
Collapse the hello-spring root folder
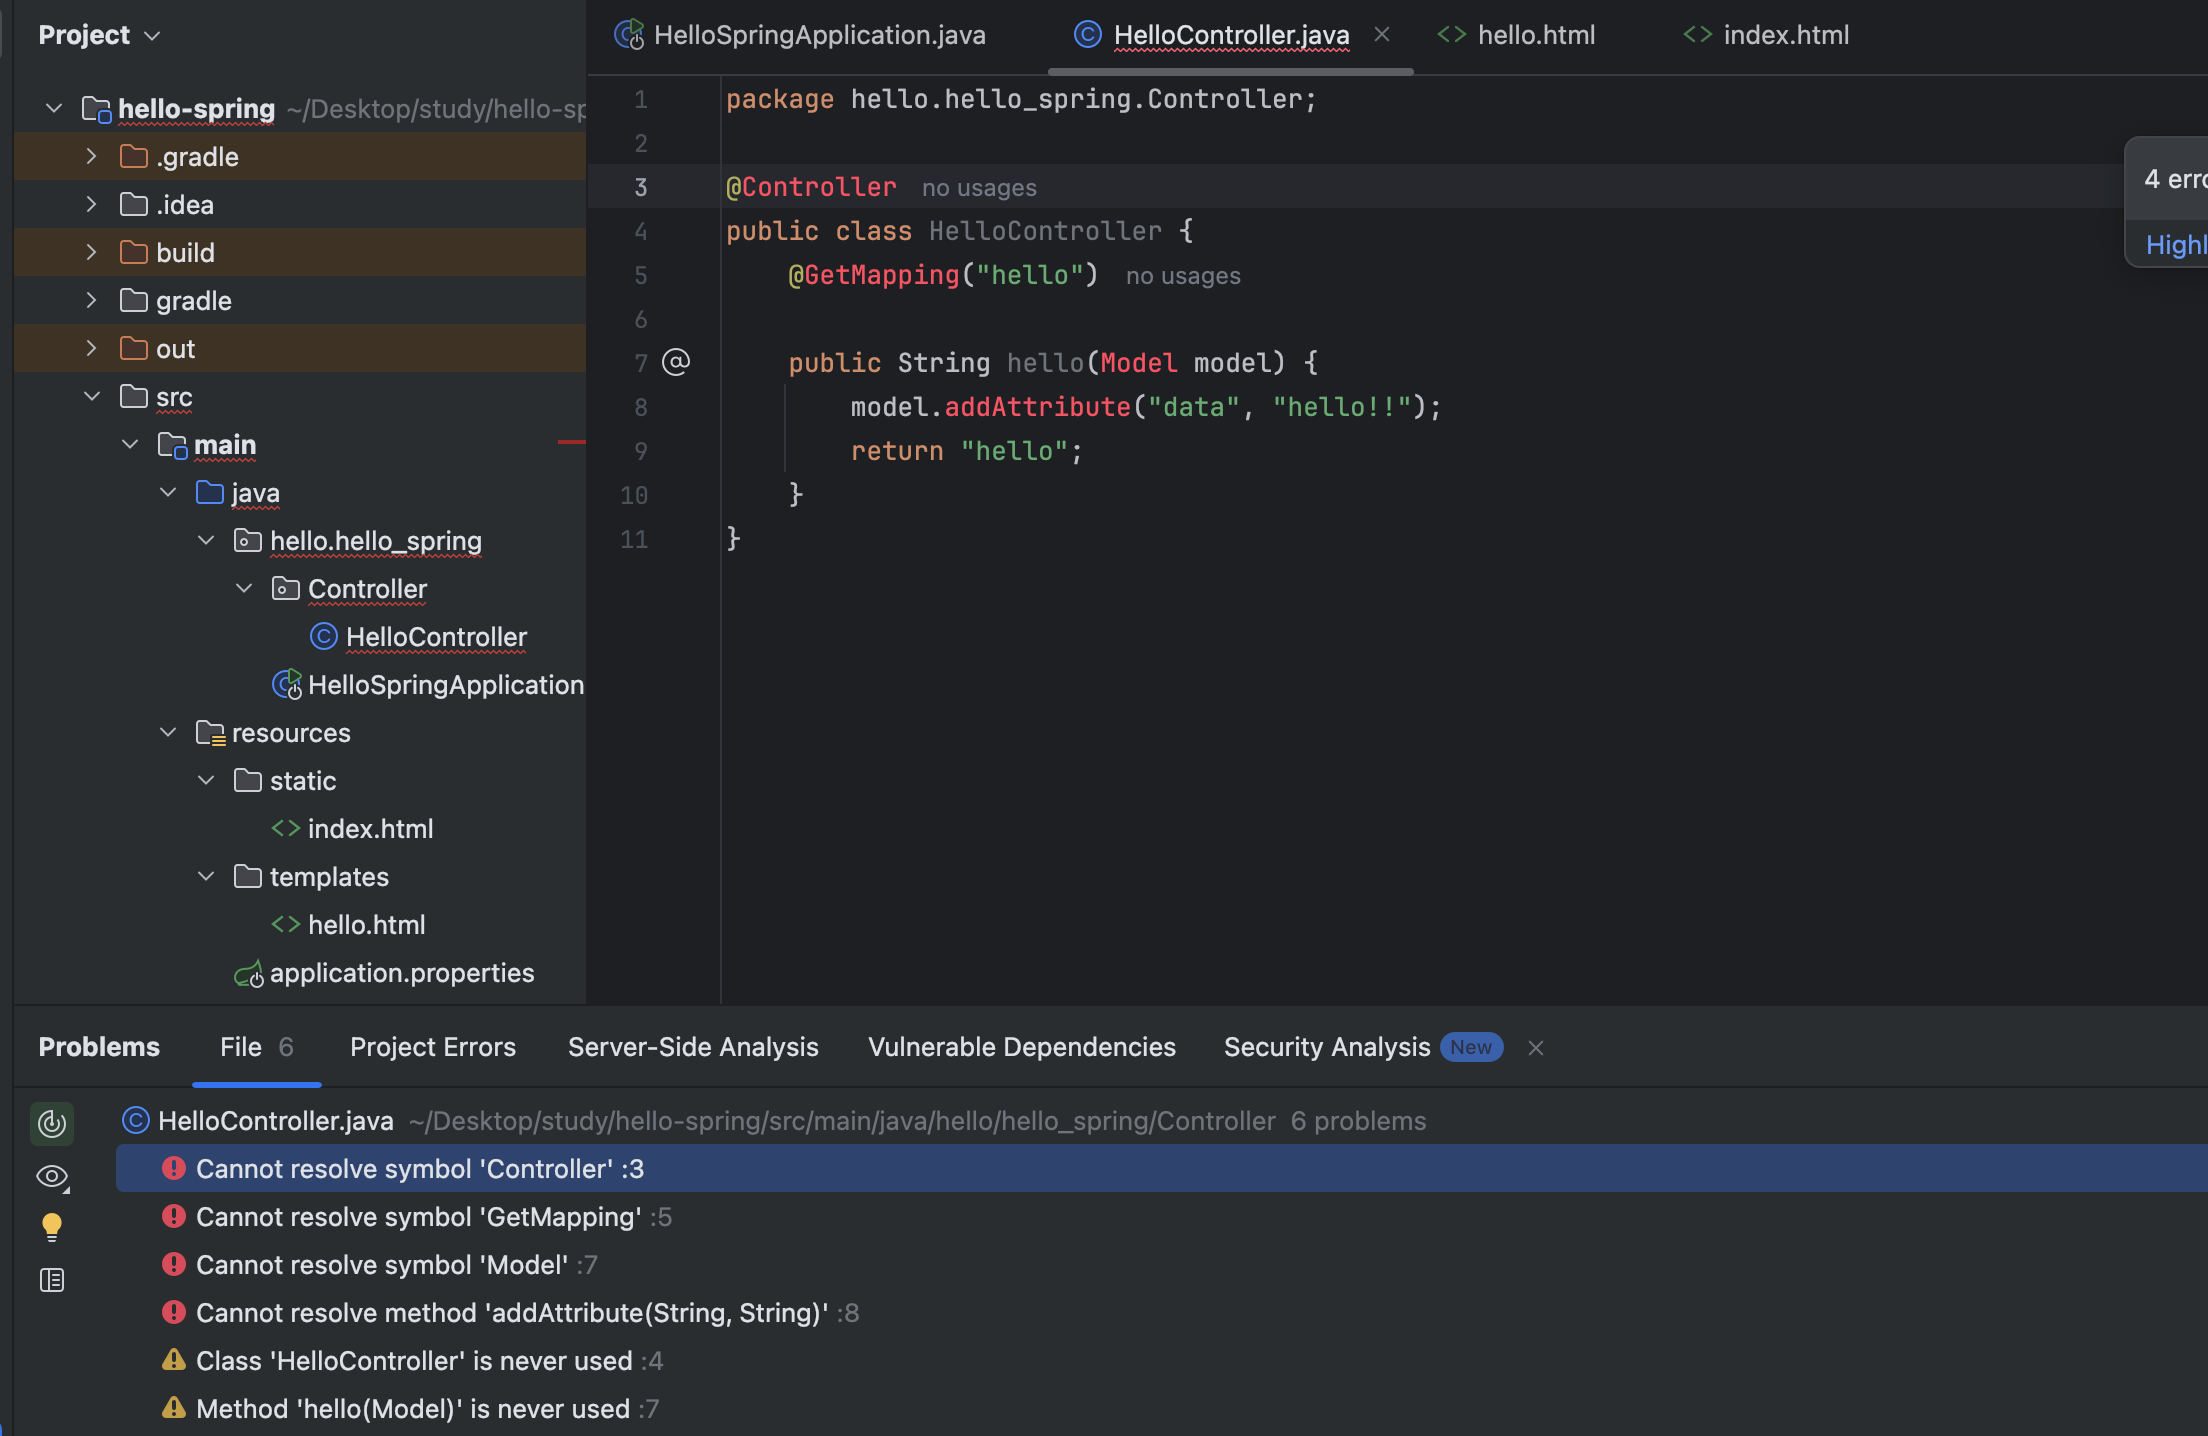(x=54, y=108)
